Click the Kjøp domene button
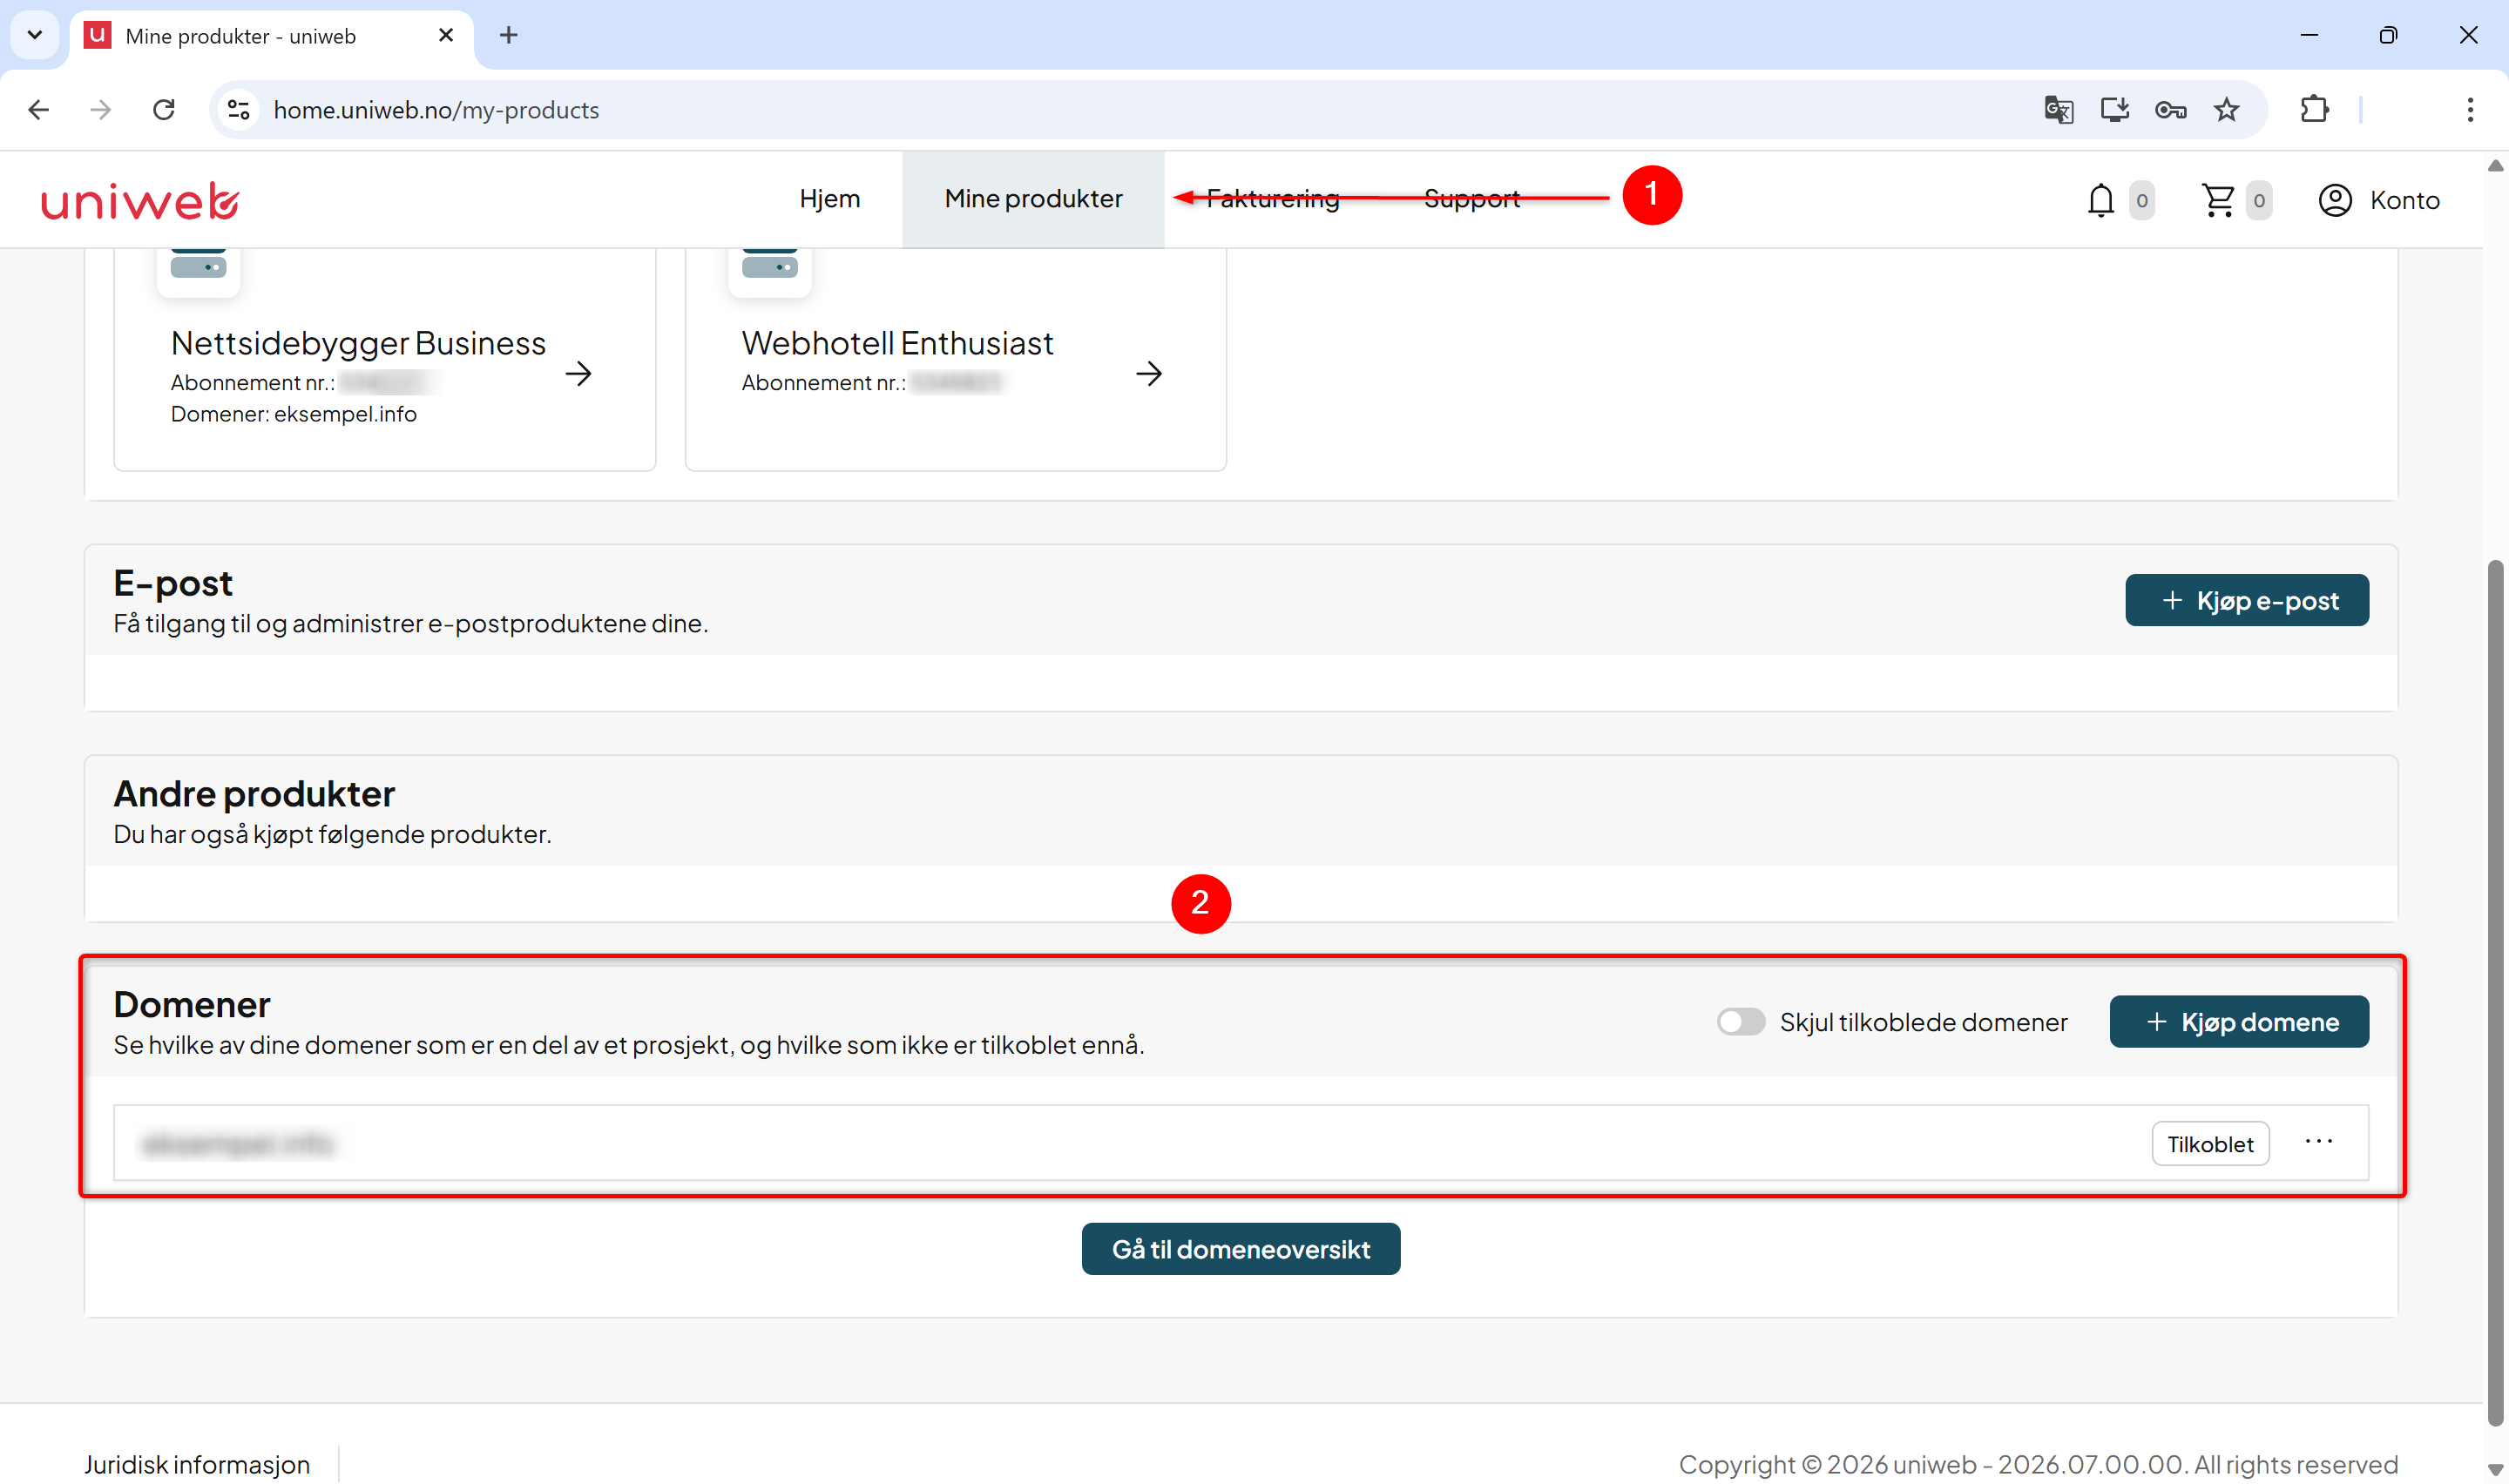This screenshot has height=1484, width=2509. 2238,1022
